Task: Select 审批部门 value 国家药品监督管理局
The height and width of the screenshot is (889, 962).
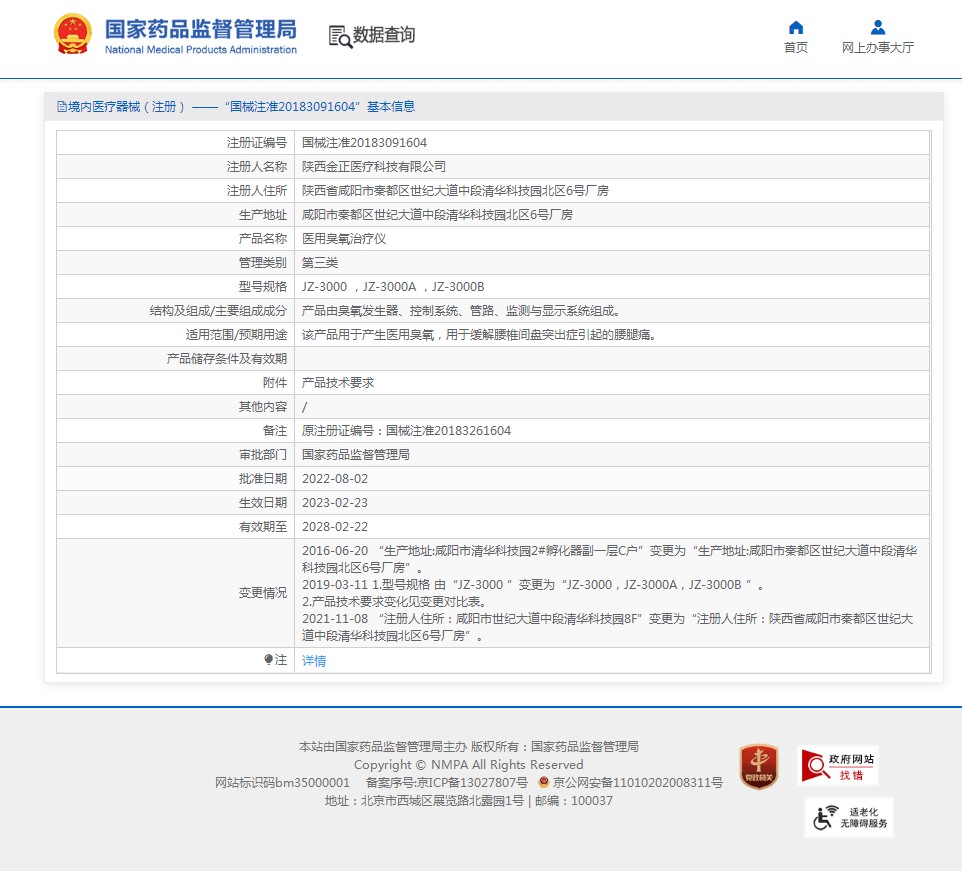Action: [x=356, y=455]
